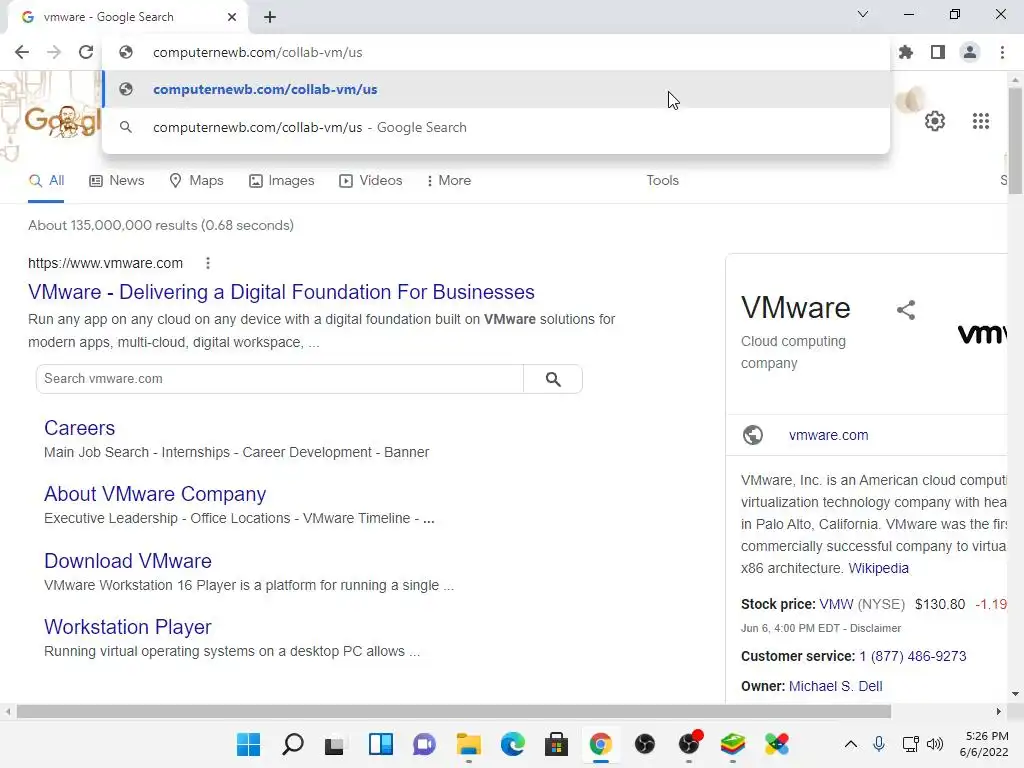This screenshot has width=1024, height=768.
Task: Click the forward navigation arrow
Action: pos(54,52)
